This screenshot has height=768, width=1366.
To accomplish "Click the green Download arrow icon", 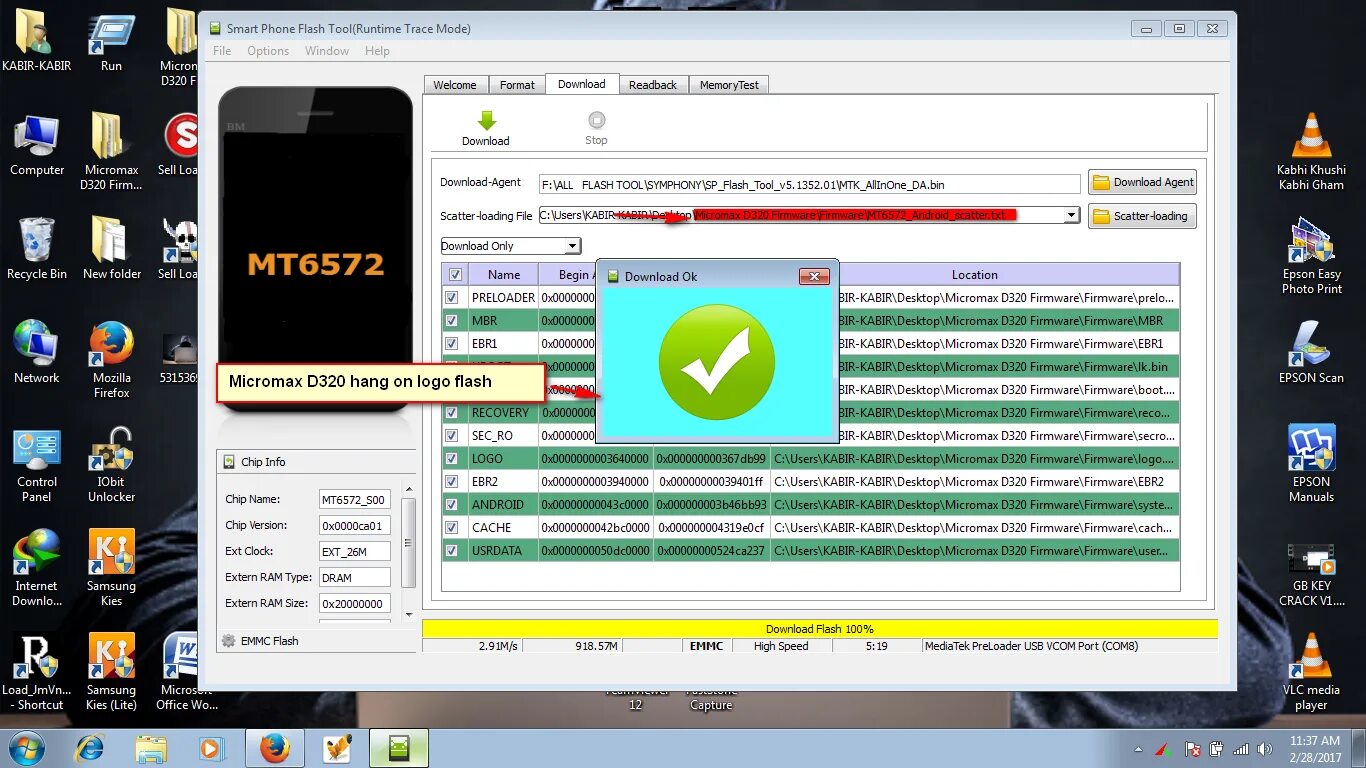I will click(486, 121).
